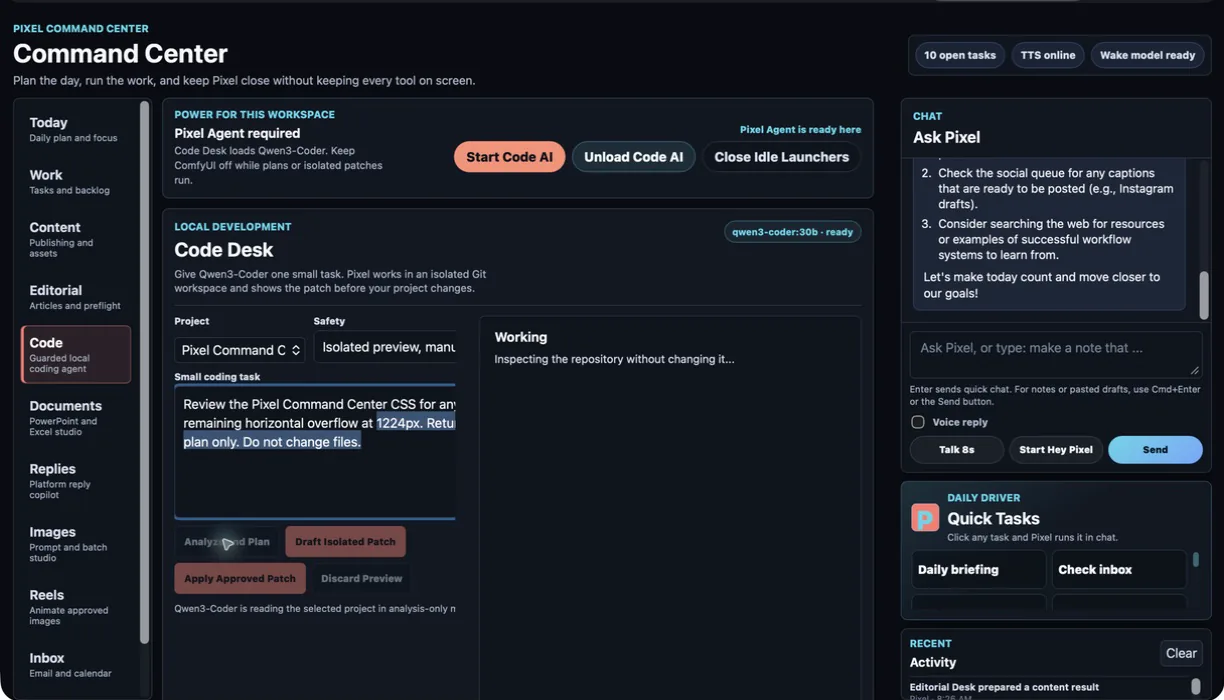
Task: Open the Project dropdown showing Pixel Command
Action: pyautogui.click(x=240, y=350)
